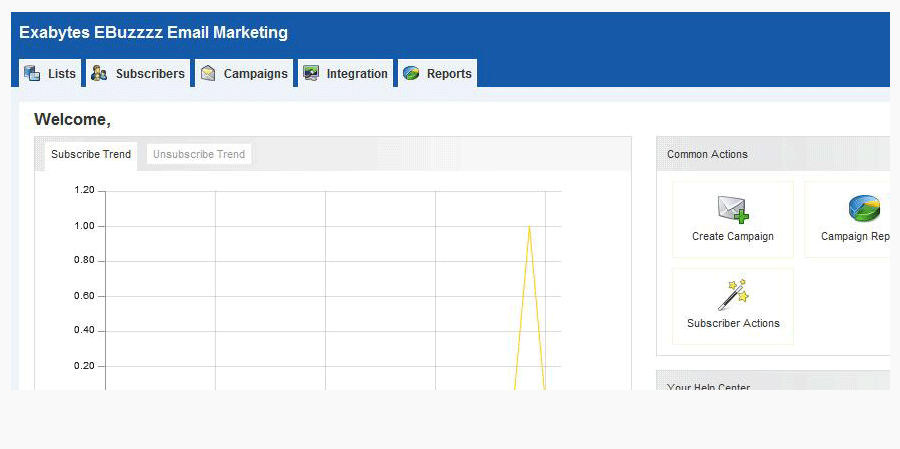The height and width of the screenshot is (449, 900).
Task: Click the Create Campaign envelope-plus icon
Action: point(733,208)
